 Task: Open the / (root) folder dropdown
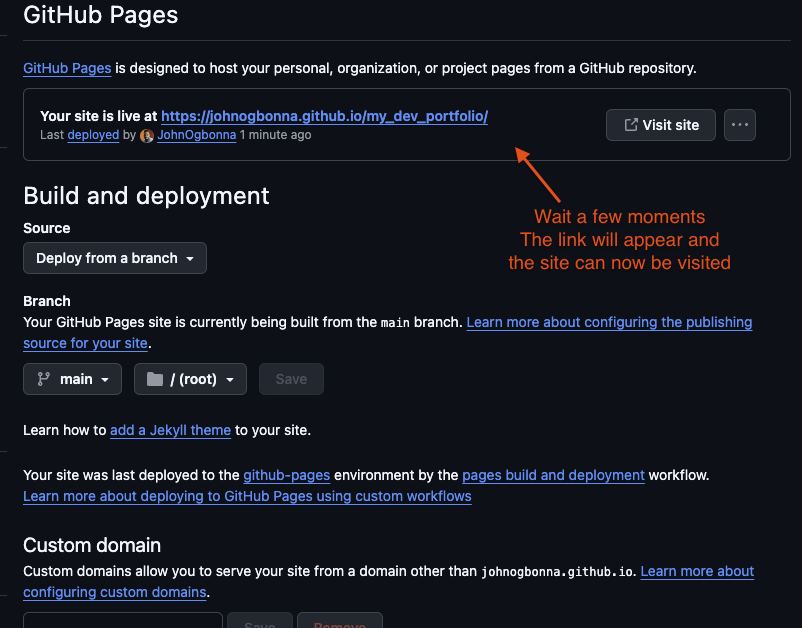[x=190, y=379]
